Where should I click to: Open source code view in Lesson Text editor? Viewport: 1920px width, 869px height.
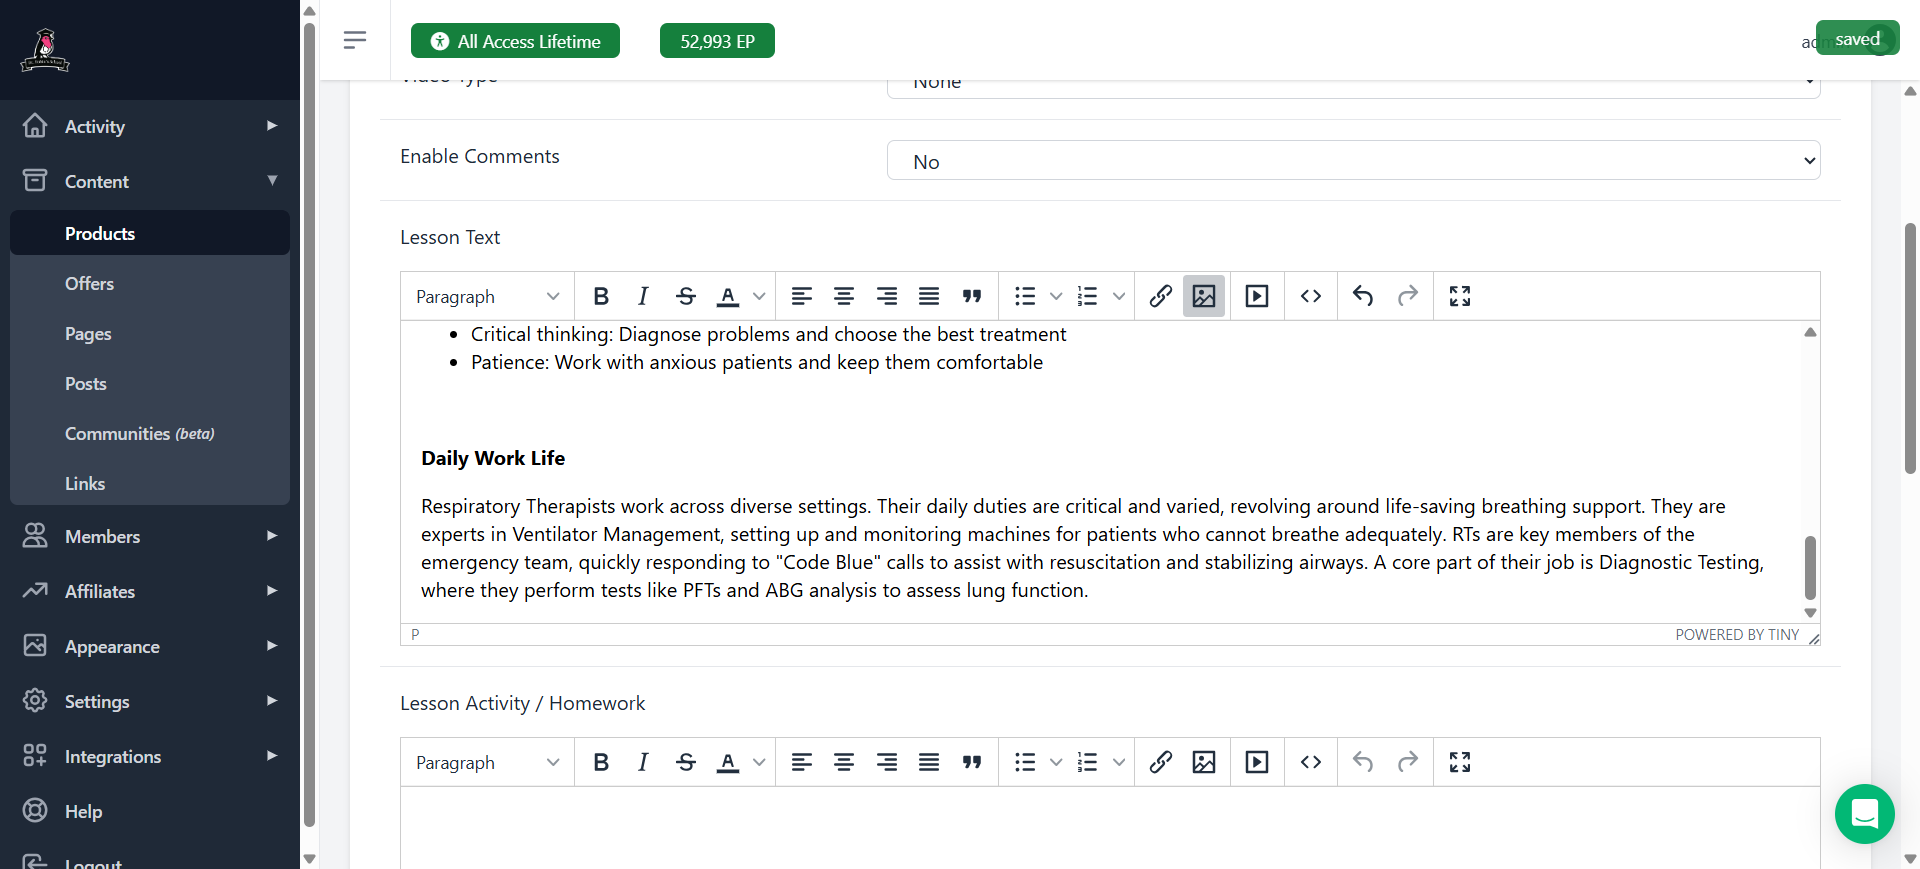pyautogui.click(x=1311, y=296)
